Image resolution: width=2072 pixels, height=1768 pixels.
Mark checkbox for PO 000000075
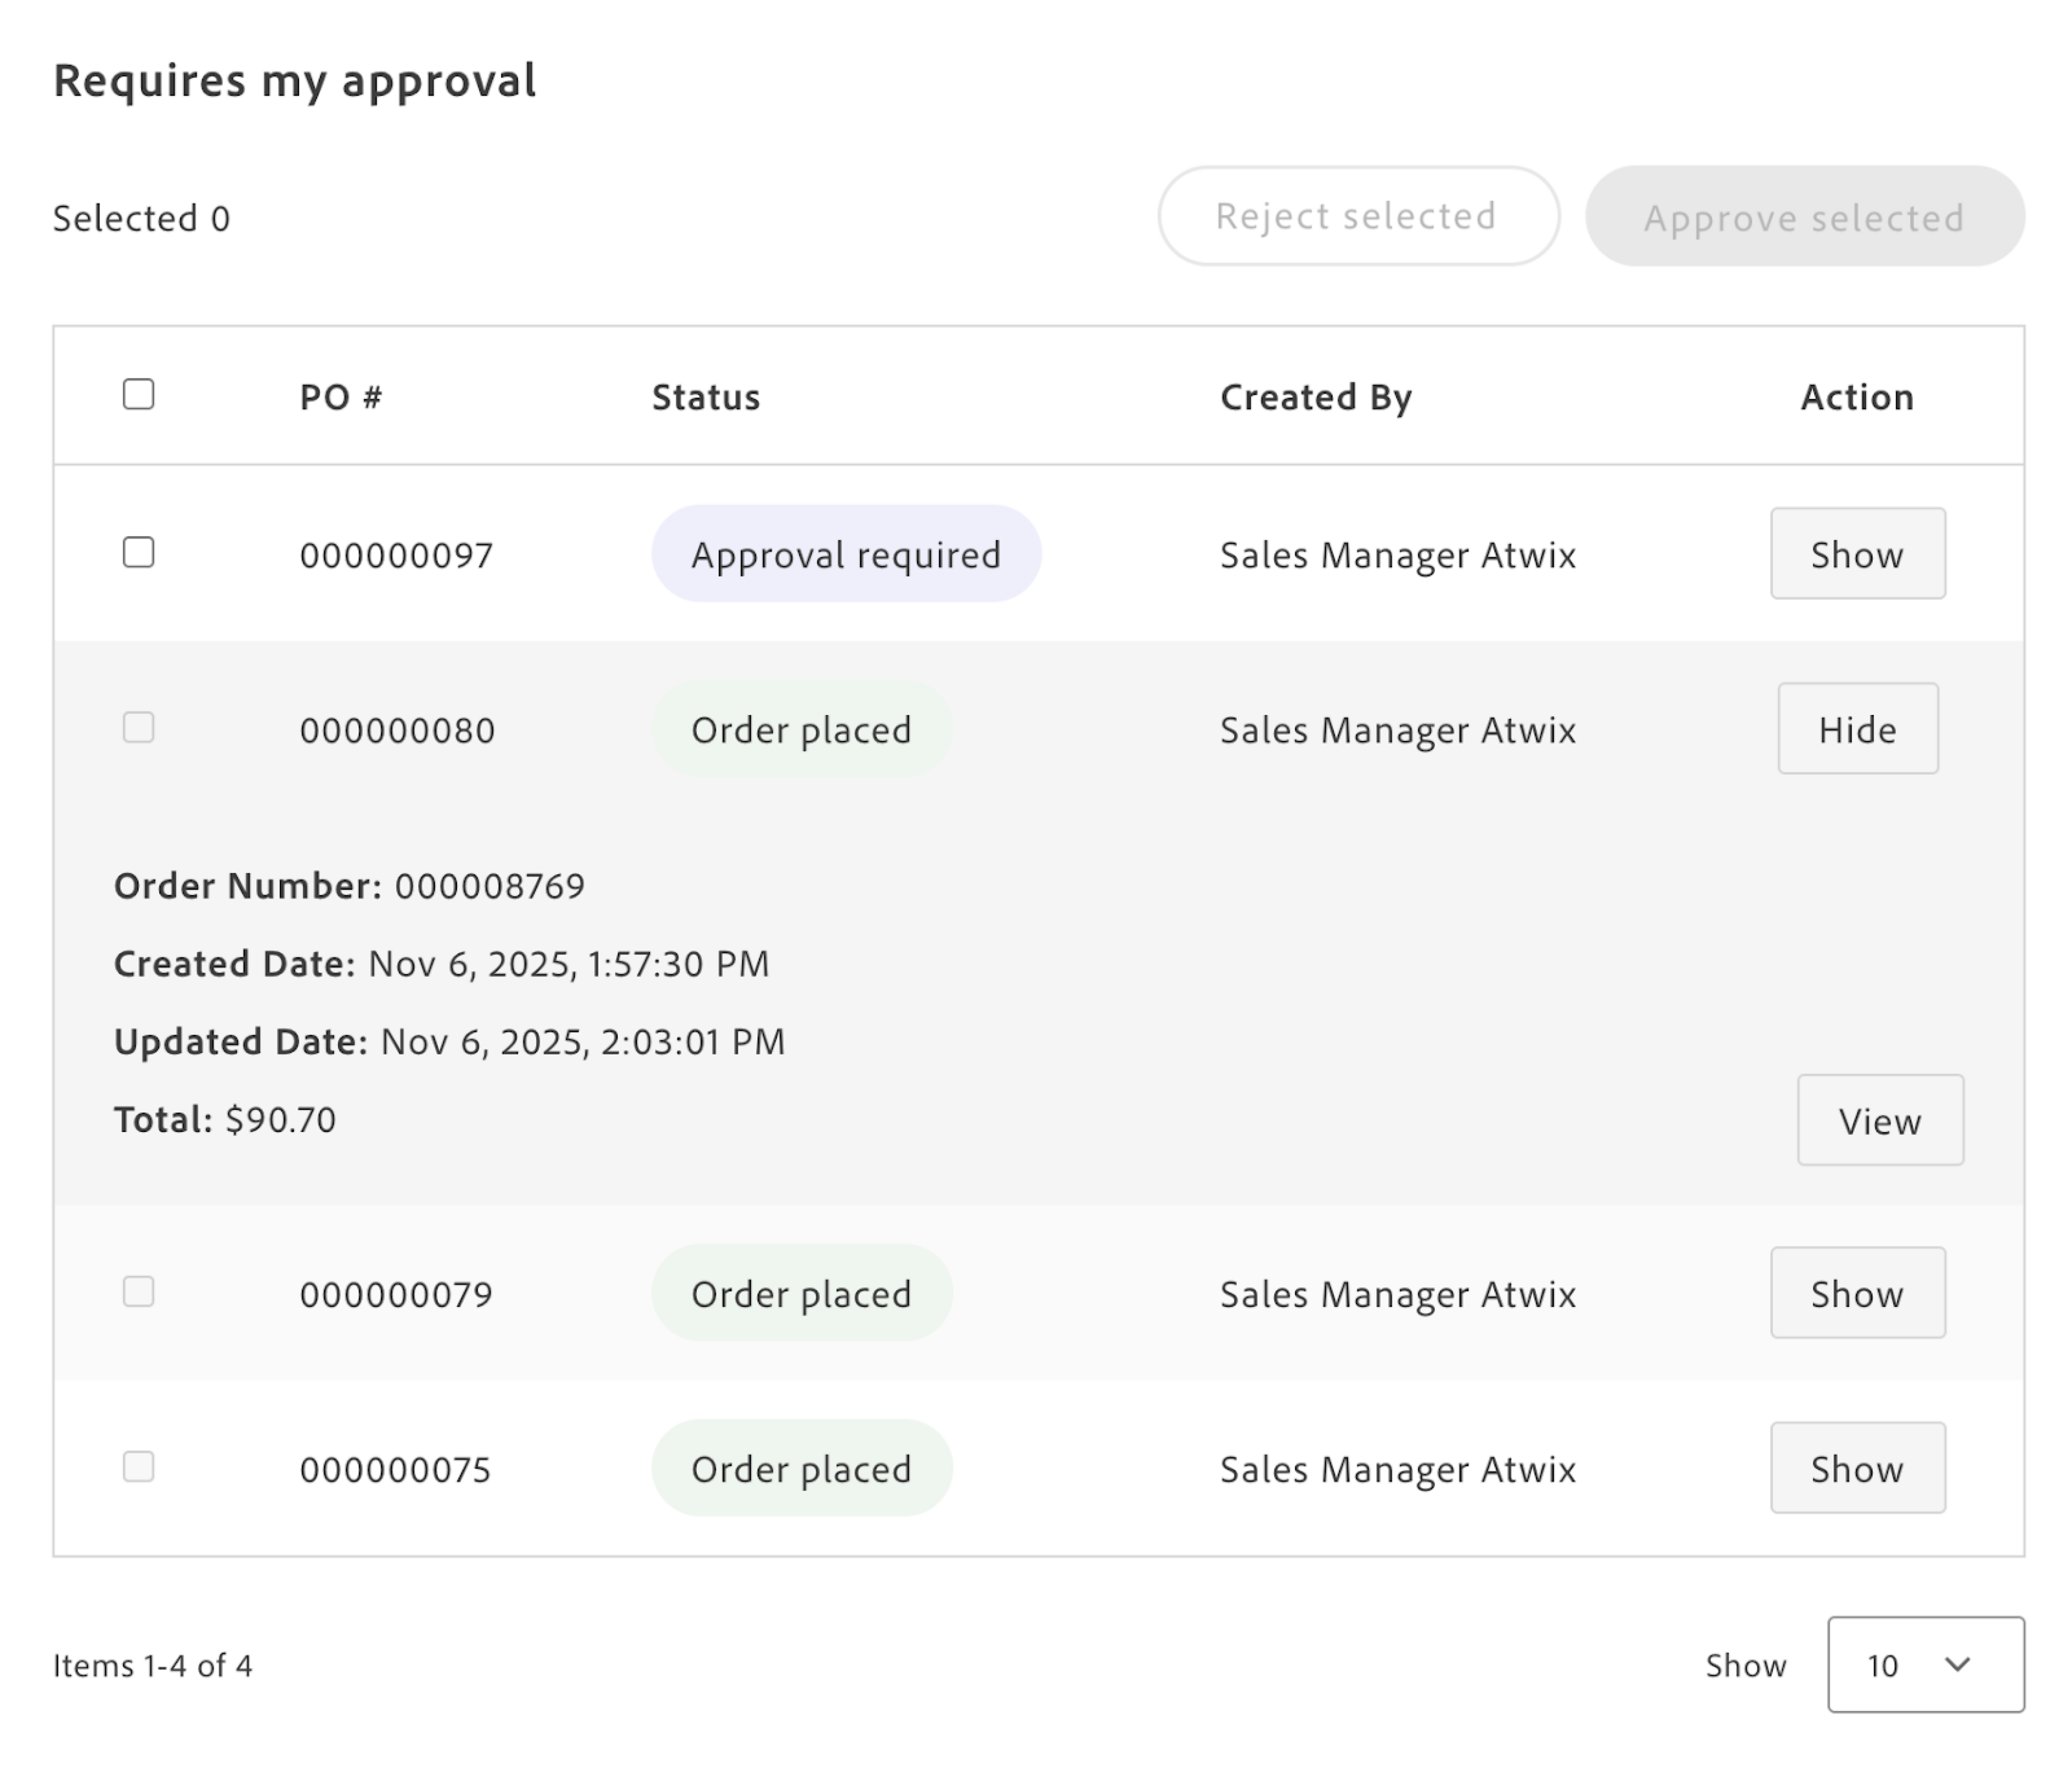tap(138, 1466)
